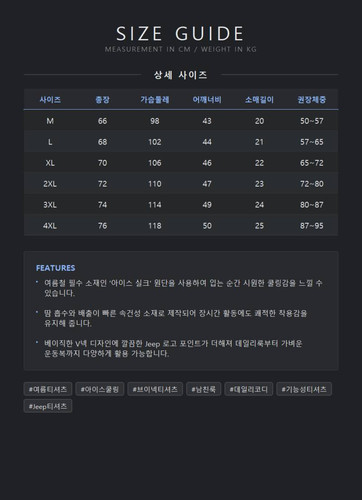
Task: Select the 총장 column header
Action: (102, 100)
